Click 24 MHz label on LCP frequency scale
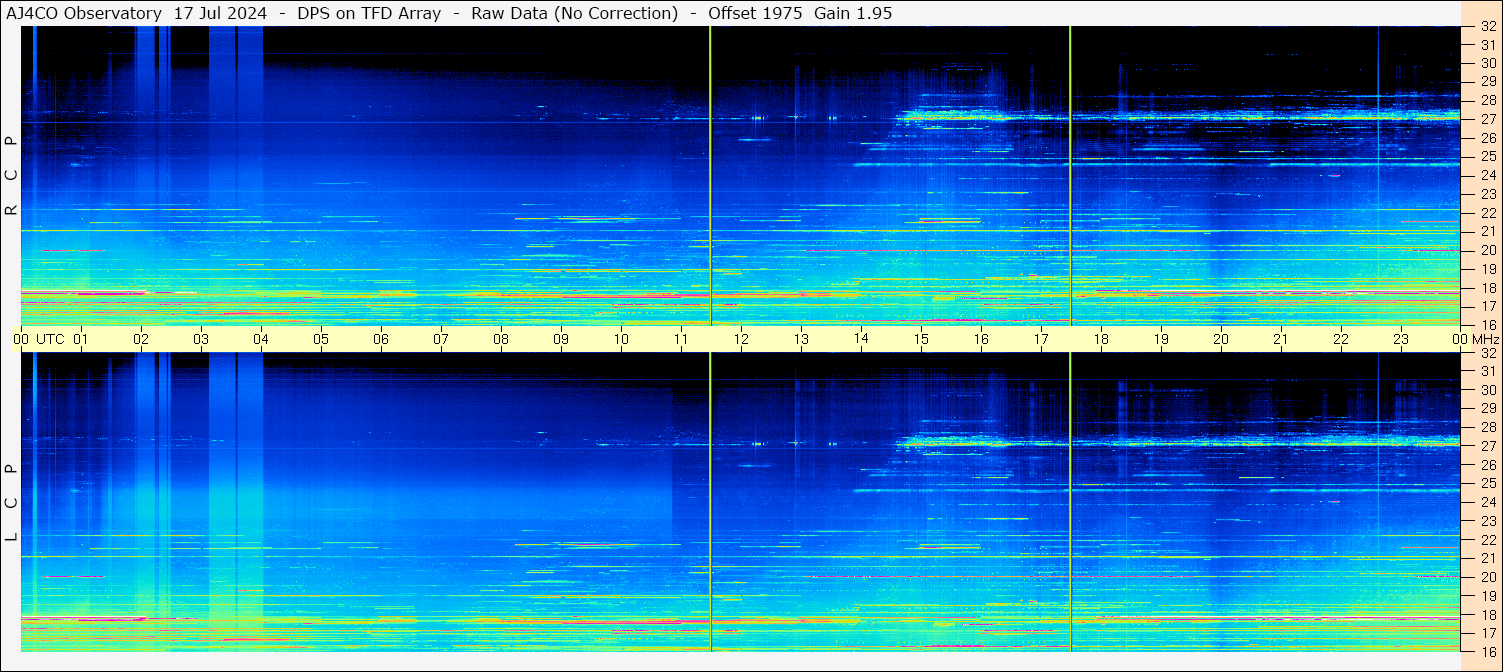This screenshot has height=672, width=1503. (1487, 502)
